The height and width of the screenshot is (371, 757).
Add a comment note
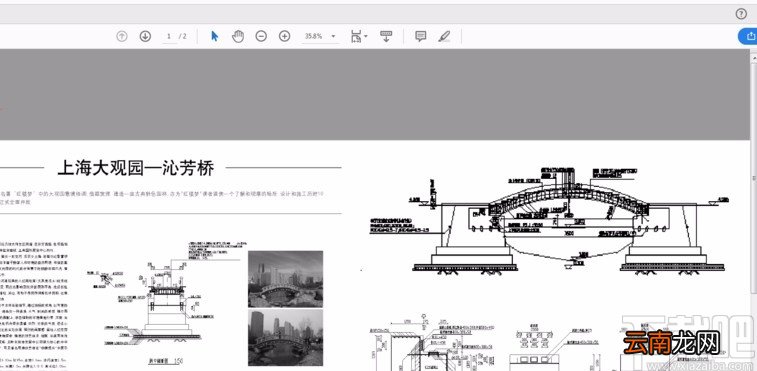point(421,36)
